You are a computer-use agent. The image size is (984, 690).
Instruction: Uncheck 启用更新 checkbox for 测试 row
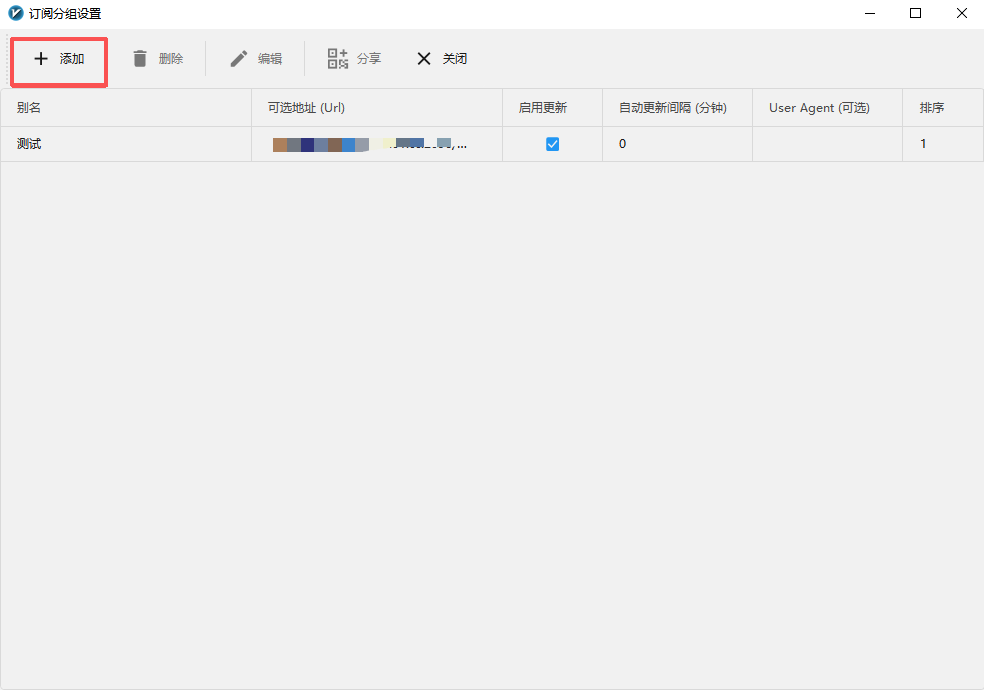coord(552,144)
